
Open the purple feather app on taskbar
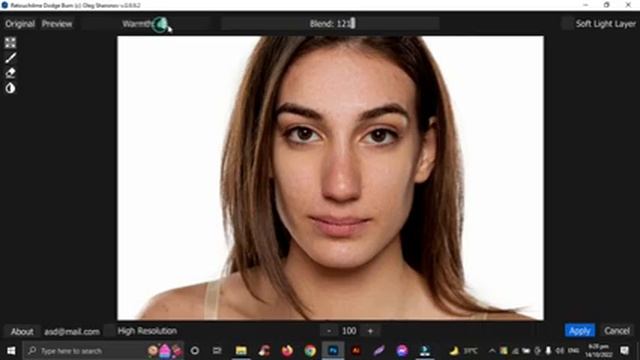click(379, 351)
